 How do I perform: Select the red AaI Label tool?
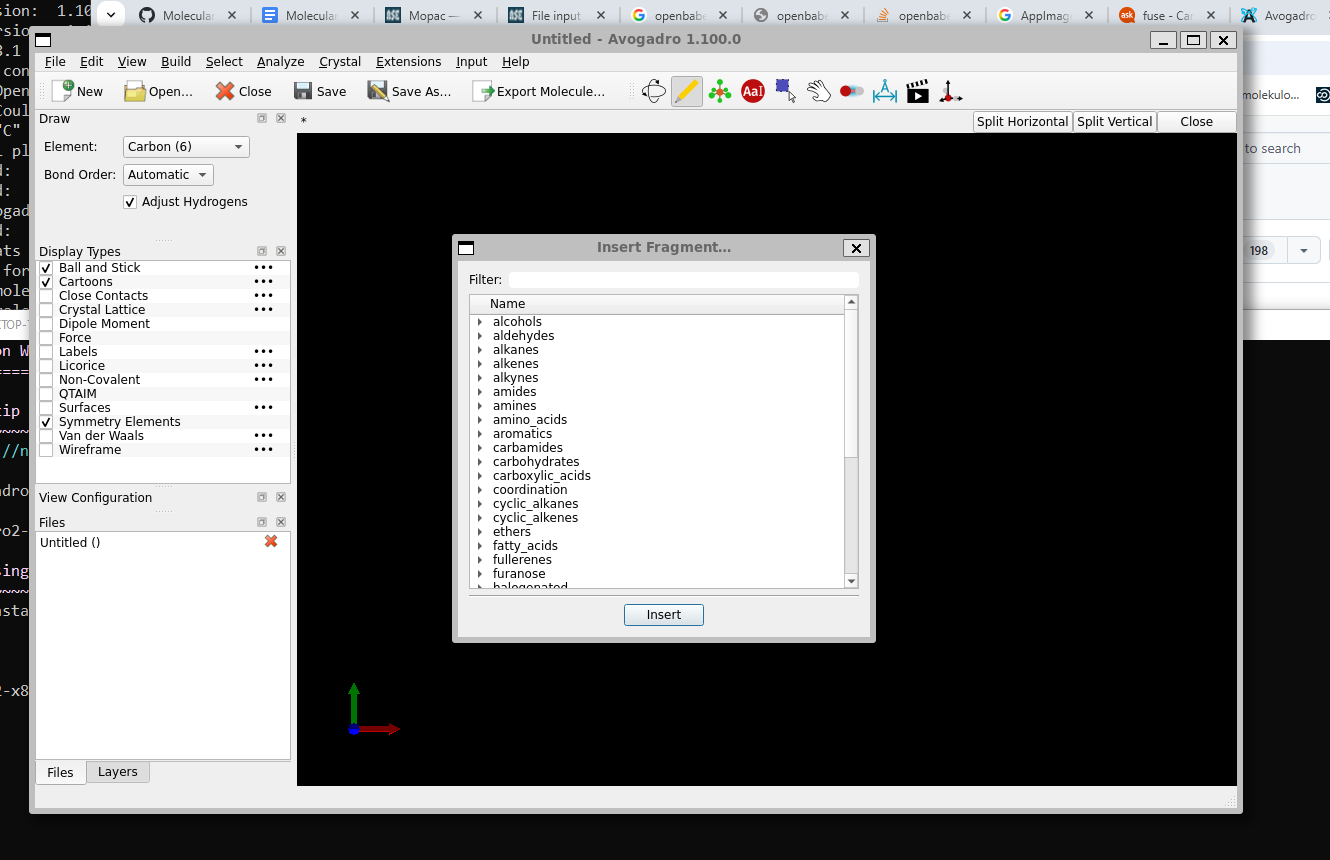tap(753, 91)
